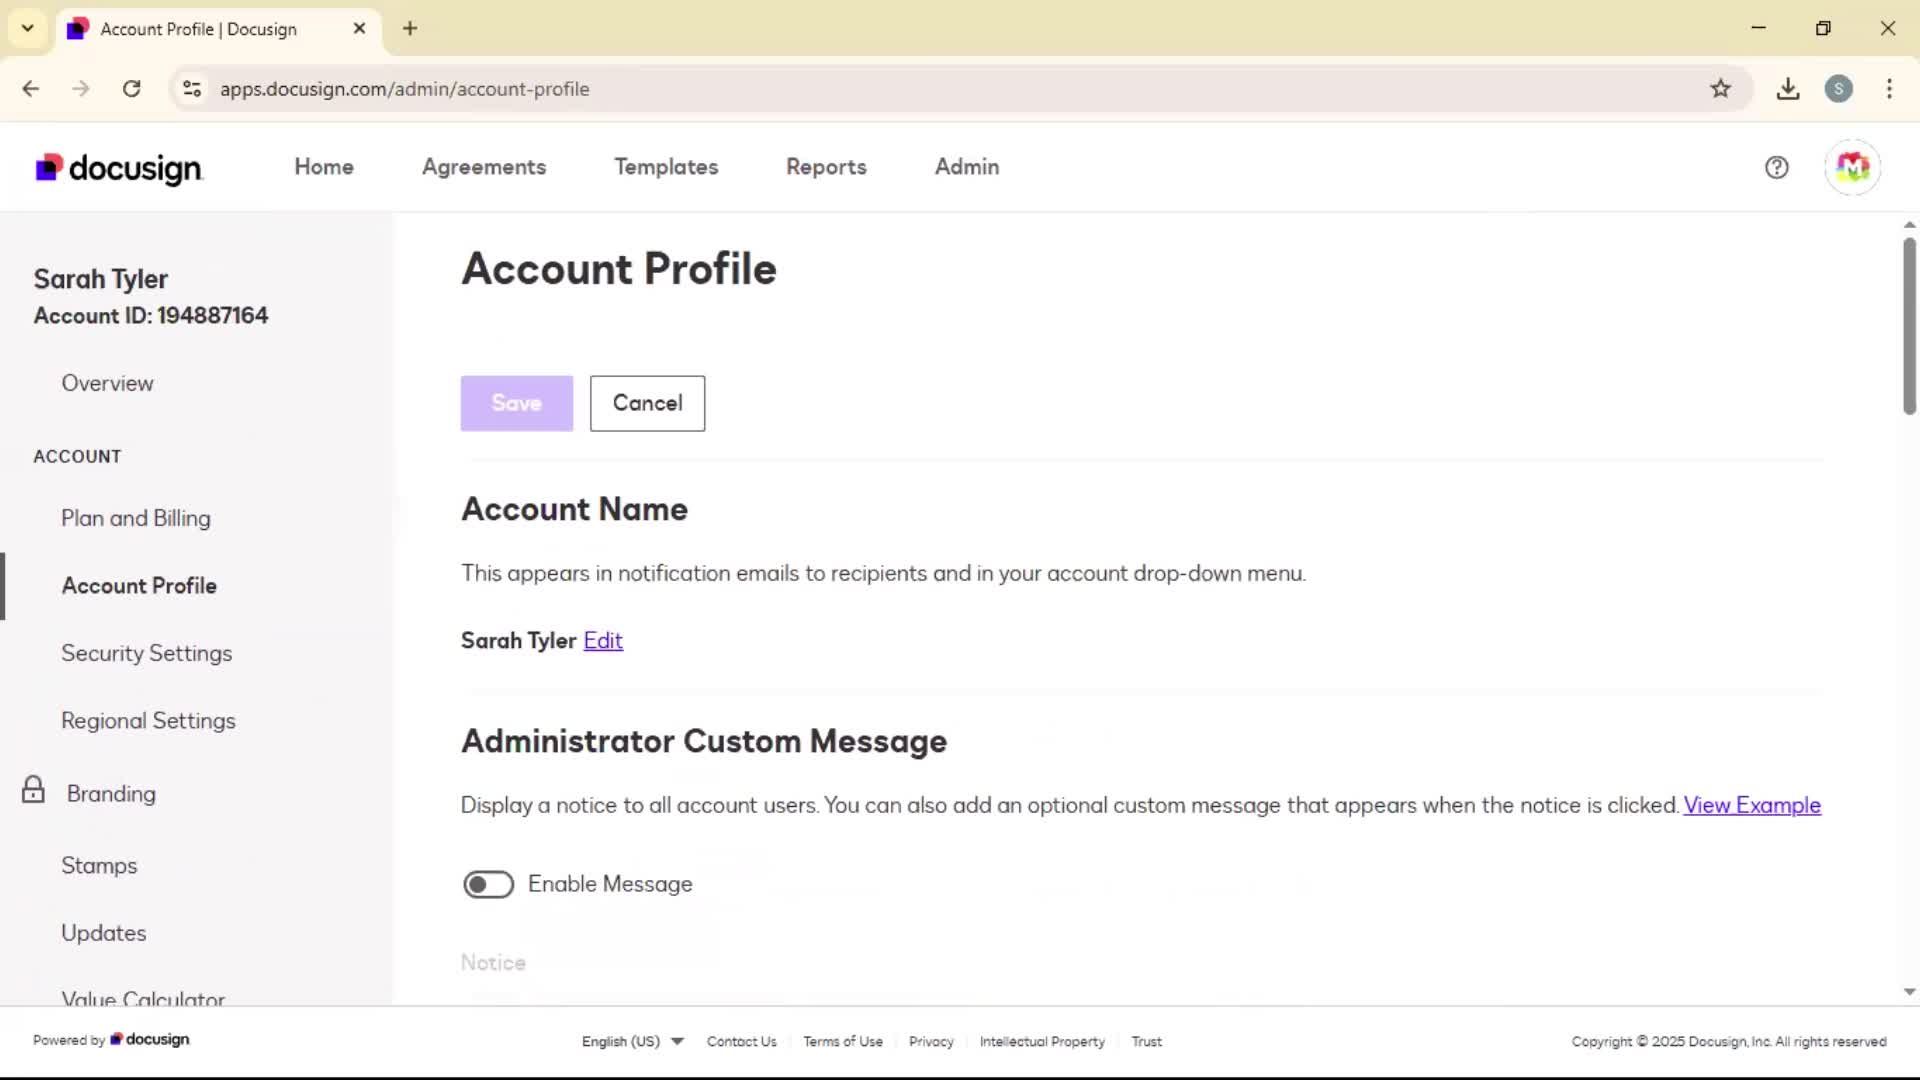Click the Docusign logo in header

pos(119,168)
